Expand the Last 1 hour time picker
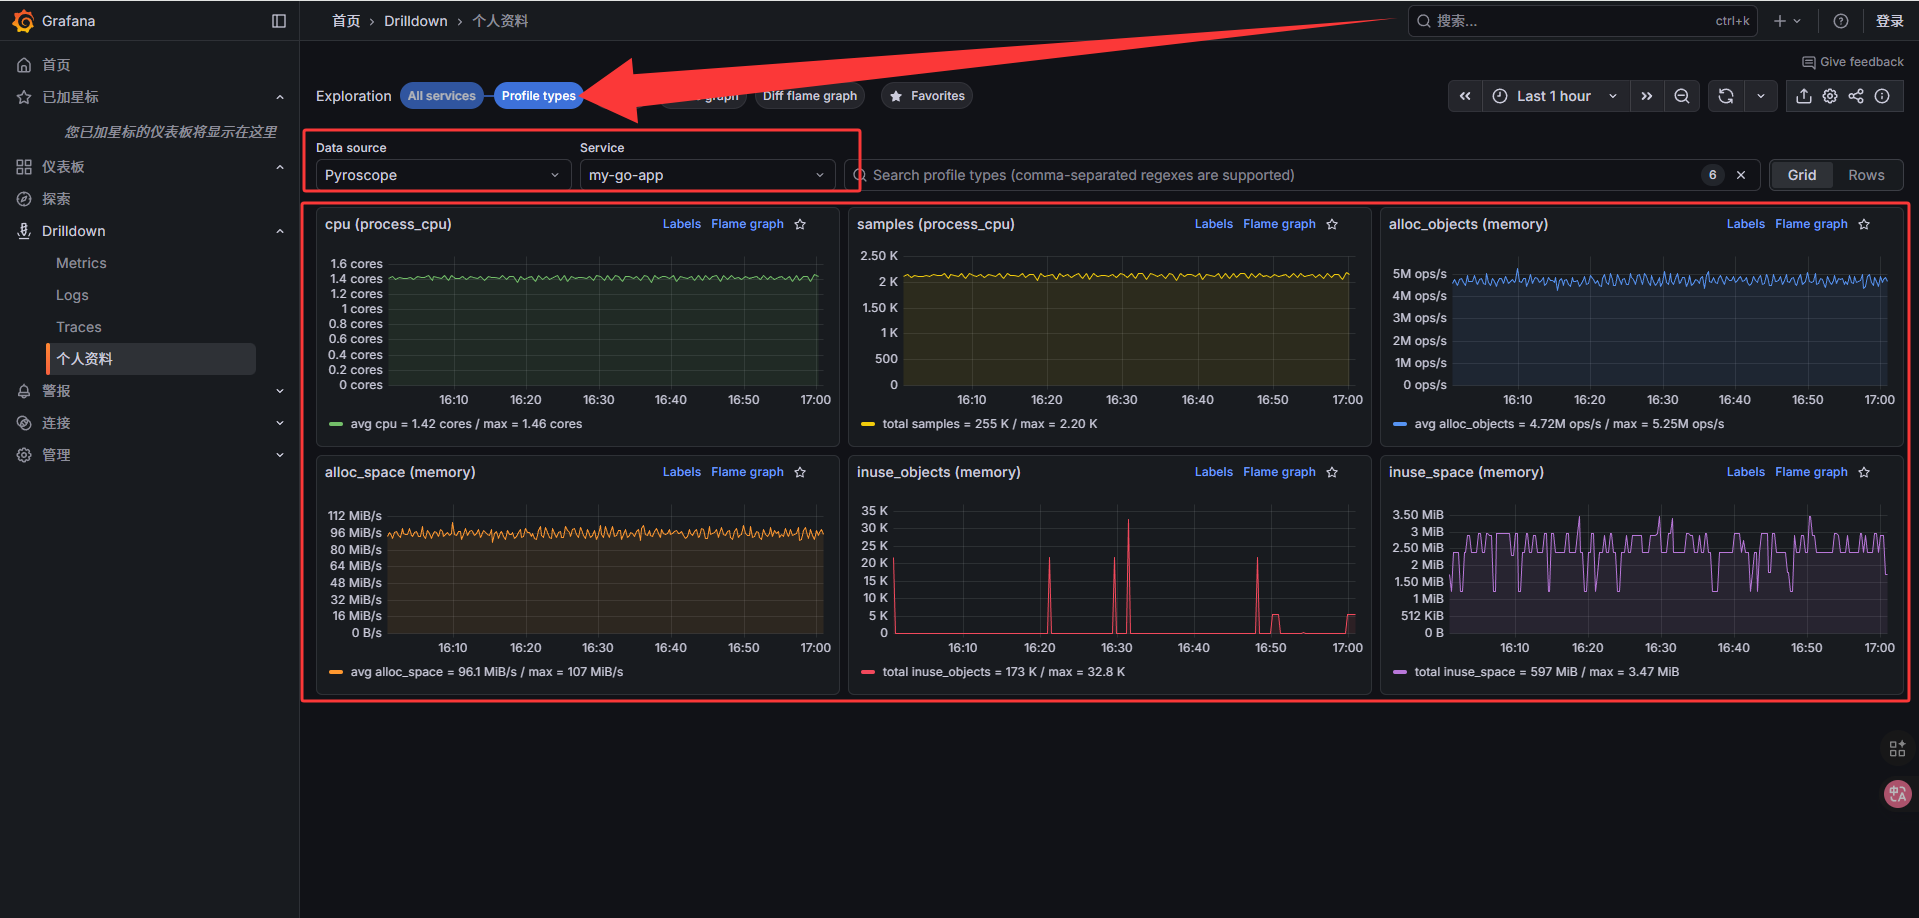The image size is (1919, 918). click(x=1554, y=96)
